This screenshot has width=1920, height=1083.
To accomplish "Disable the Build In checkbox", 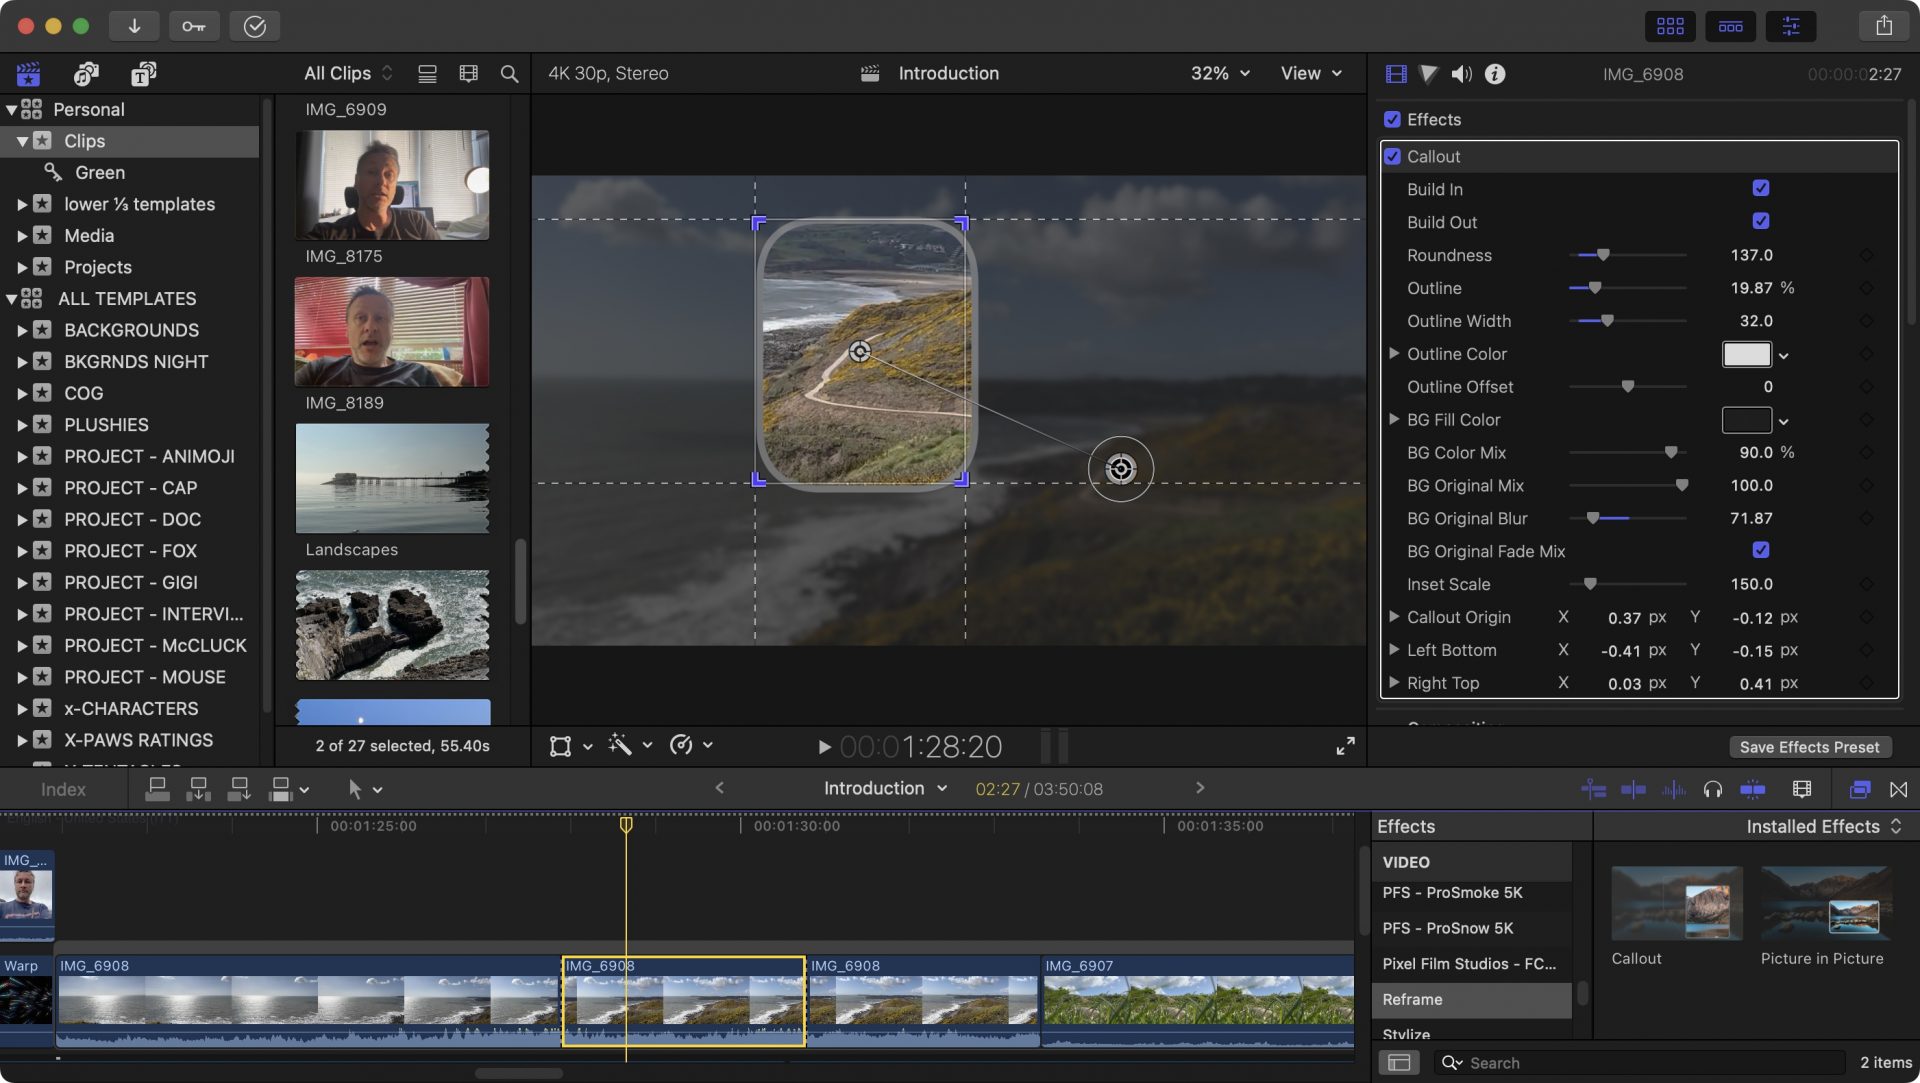I will pyautogui.click(x=1760, y=188).
